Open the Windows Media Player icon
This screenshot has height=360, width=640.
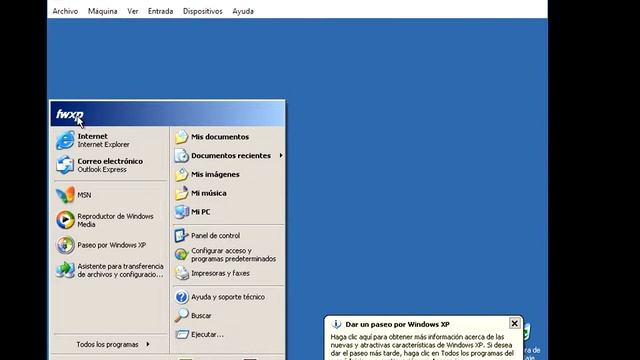coord(65,220)
